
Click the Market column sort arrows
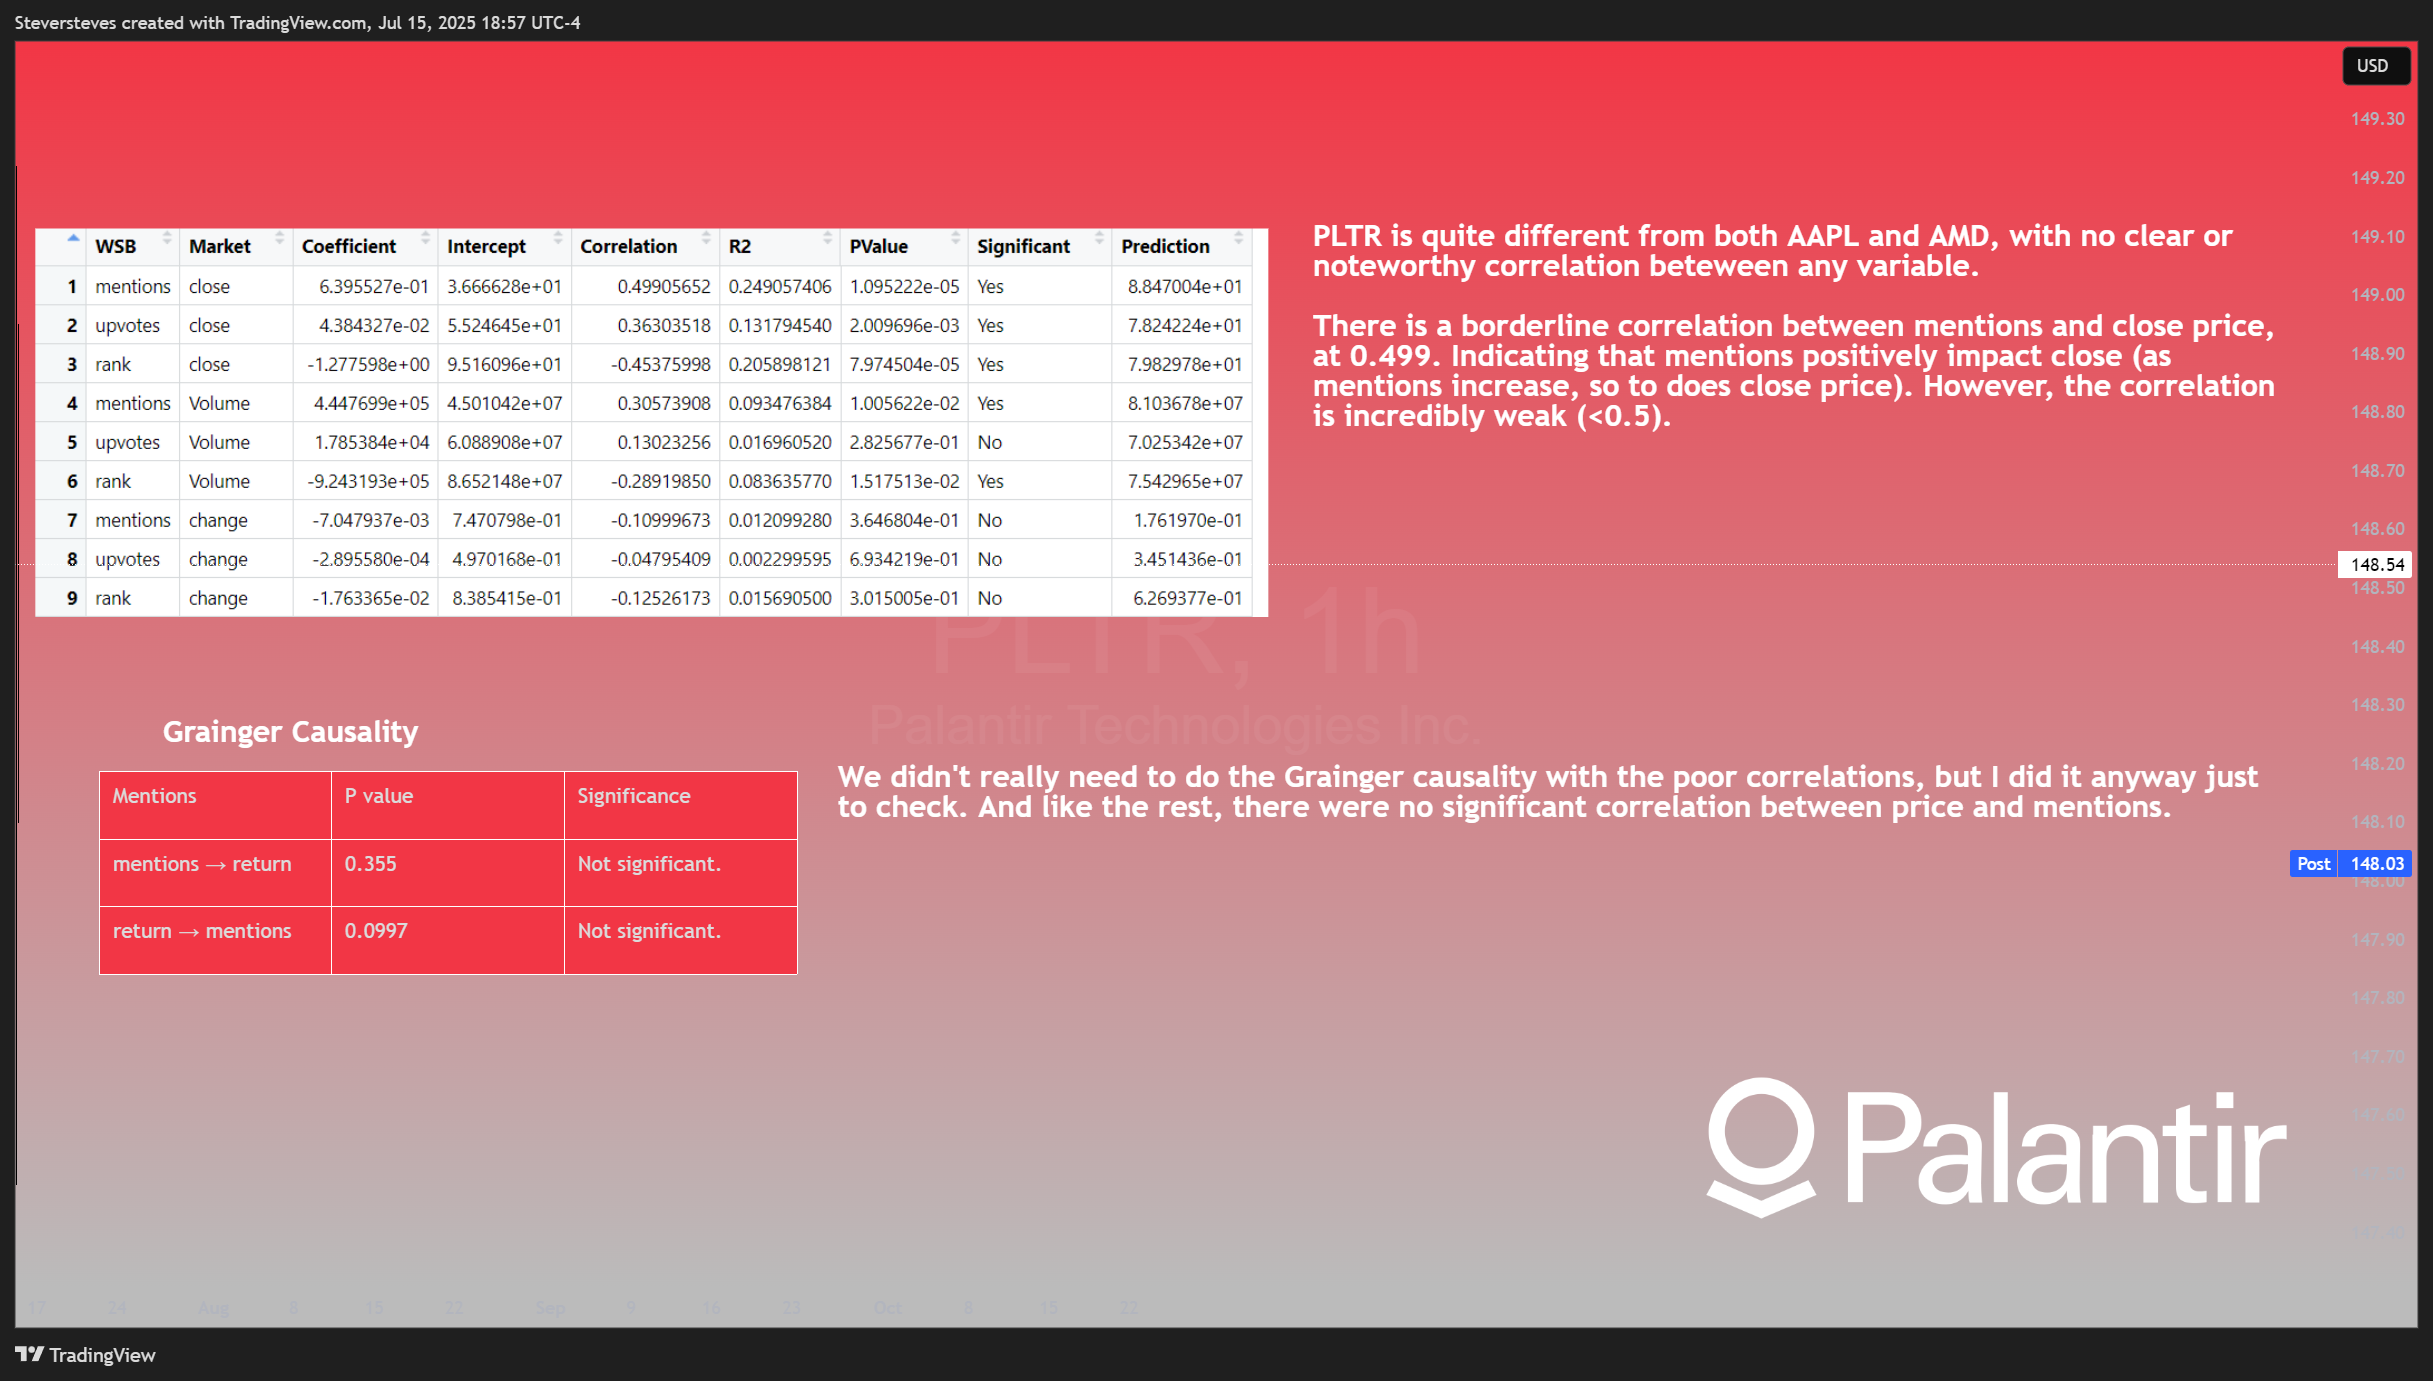280,238
